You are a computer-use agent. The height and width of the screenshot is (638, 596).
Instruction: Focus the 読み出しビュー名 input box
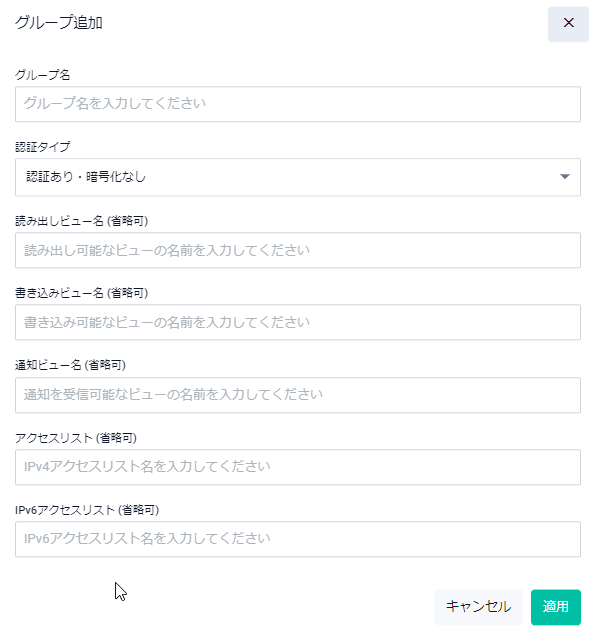pos(298,250)
